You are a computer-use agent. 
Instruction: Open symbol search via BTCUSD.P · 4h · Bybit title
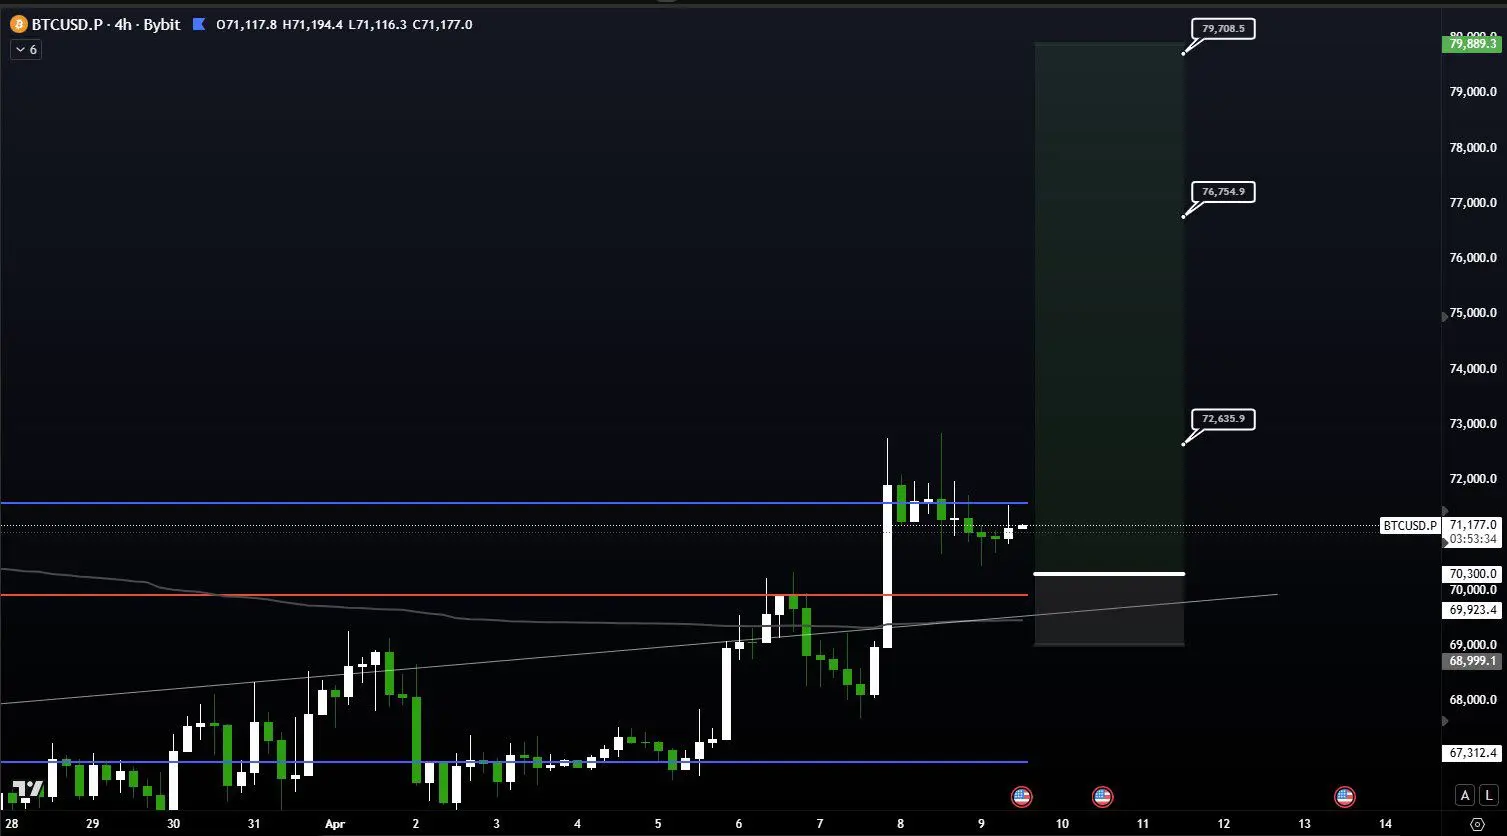click(106, 24)
